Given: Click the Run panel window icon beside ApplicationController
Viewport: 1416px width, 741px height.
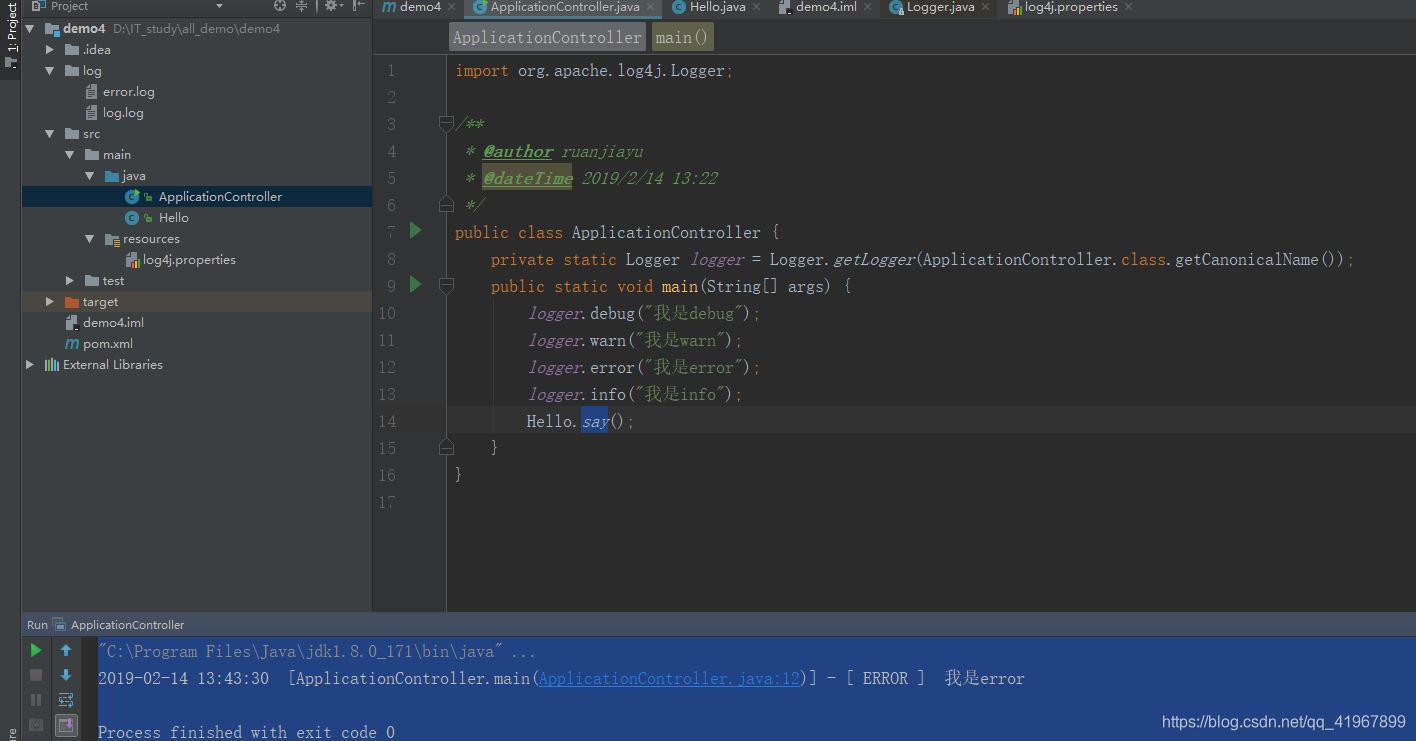Looking at the screenshot, I should (59, 625).
